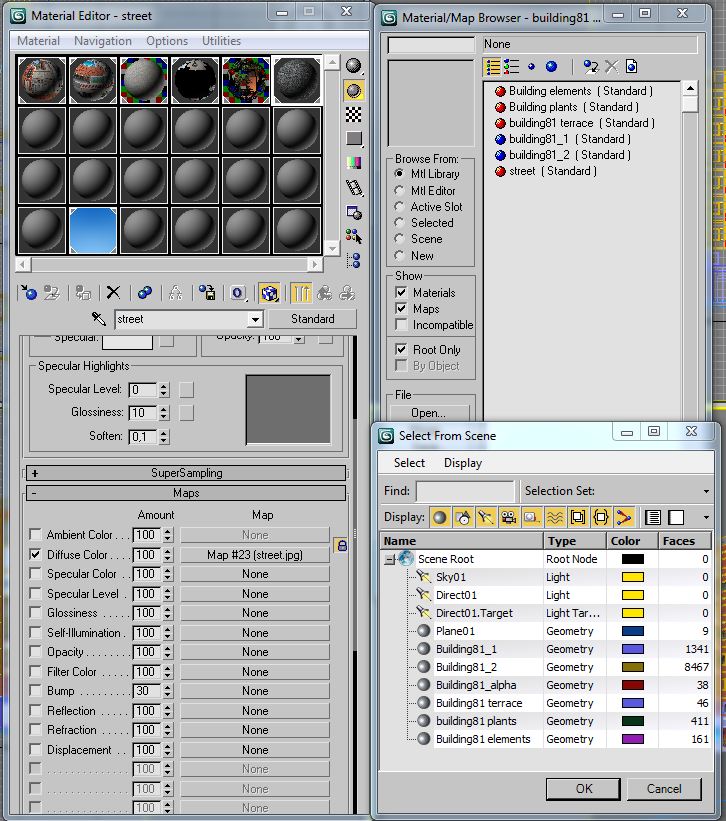Toggle the Display Space Warps filter icon

tap(554, 517)
